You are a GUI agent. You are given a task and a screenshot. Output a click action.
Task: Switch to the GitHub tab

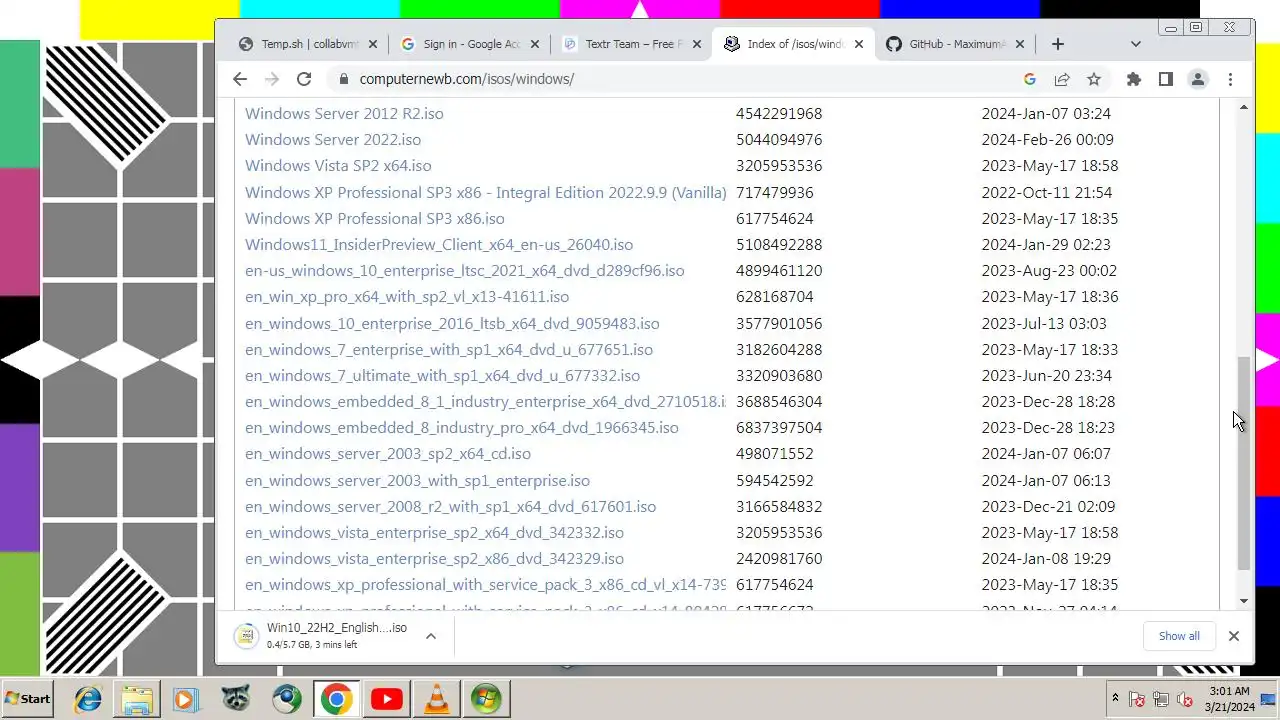(x=956, y=44)
